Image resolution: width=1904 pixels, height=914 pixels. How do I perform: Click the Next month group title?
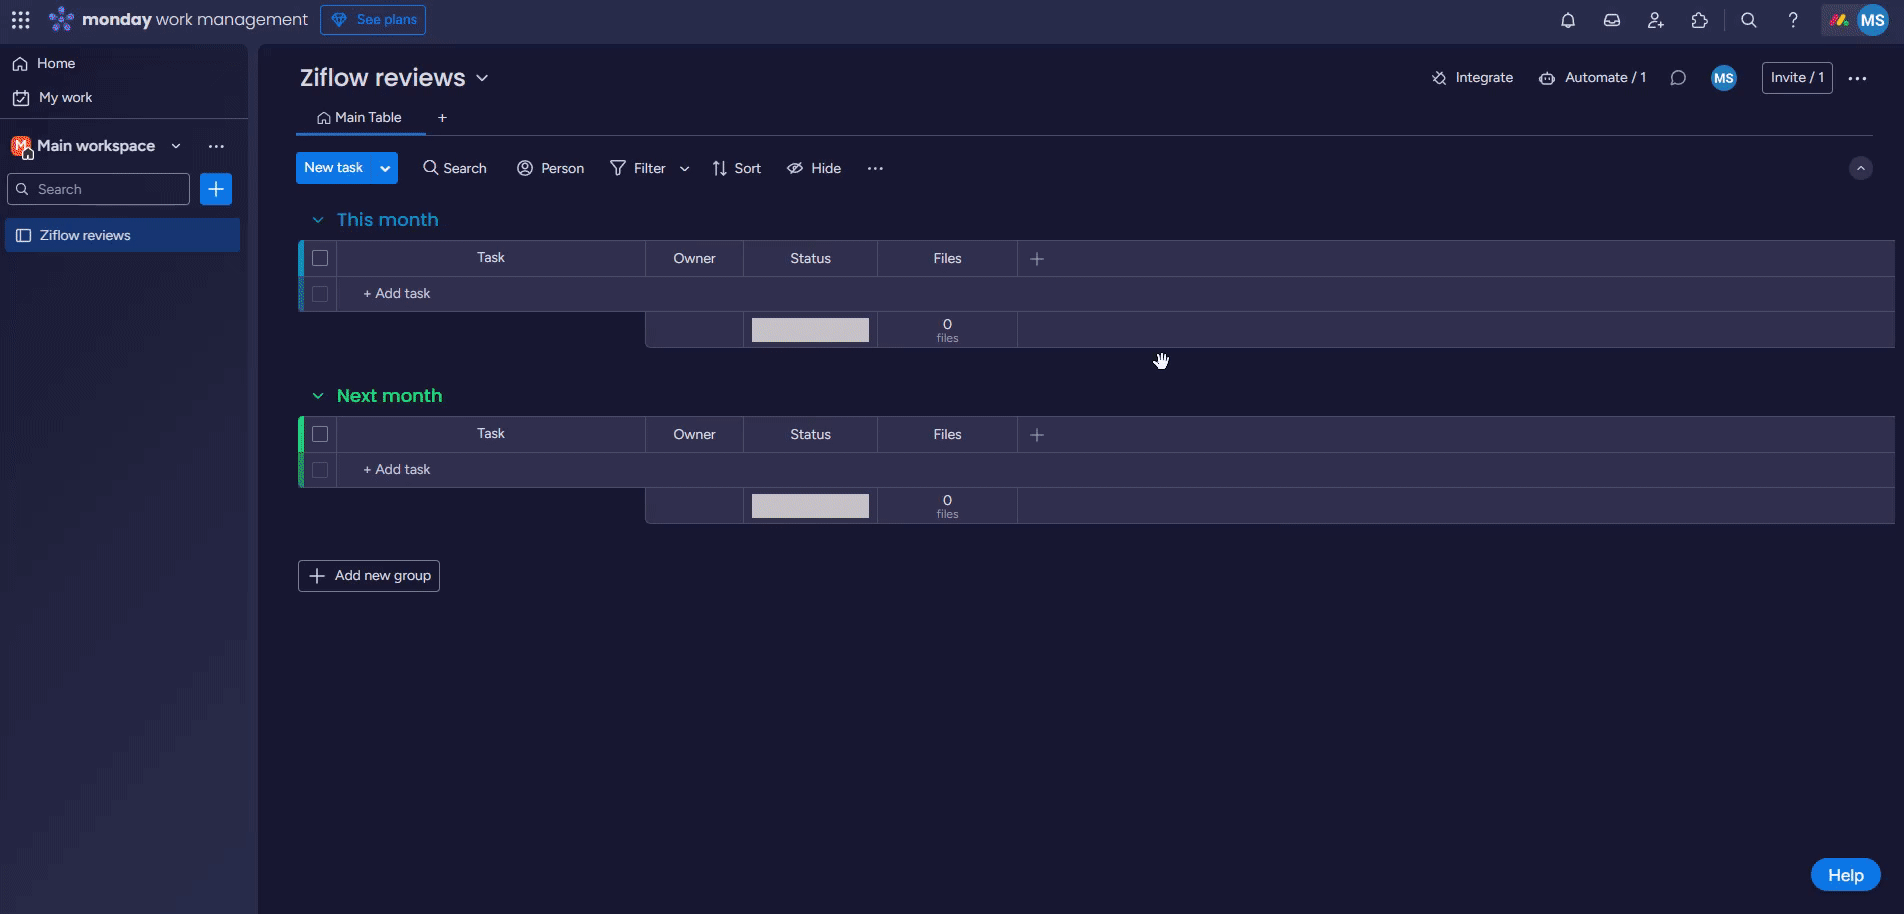tap(390, 396)
